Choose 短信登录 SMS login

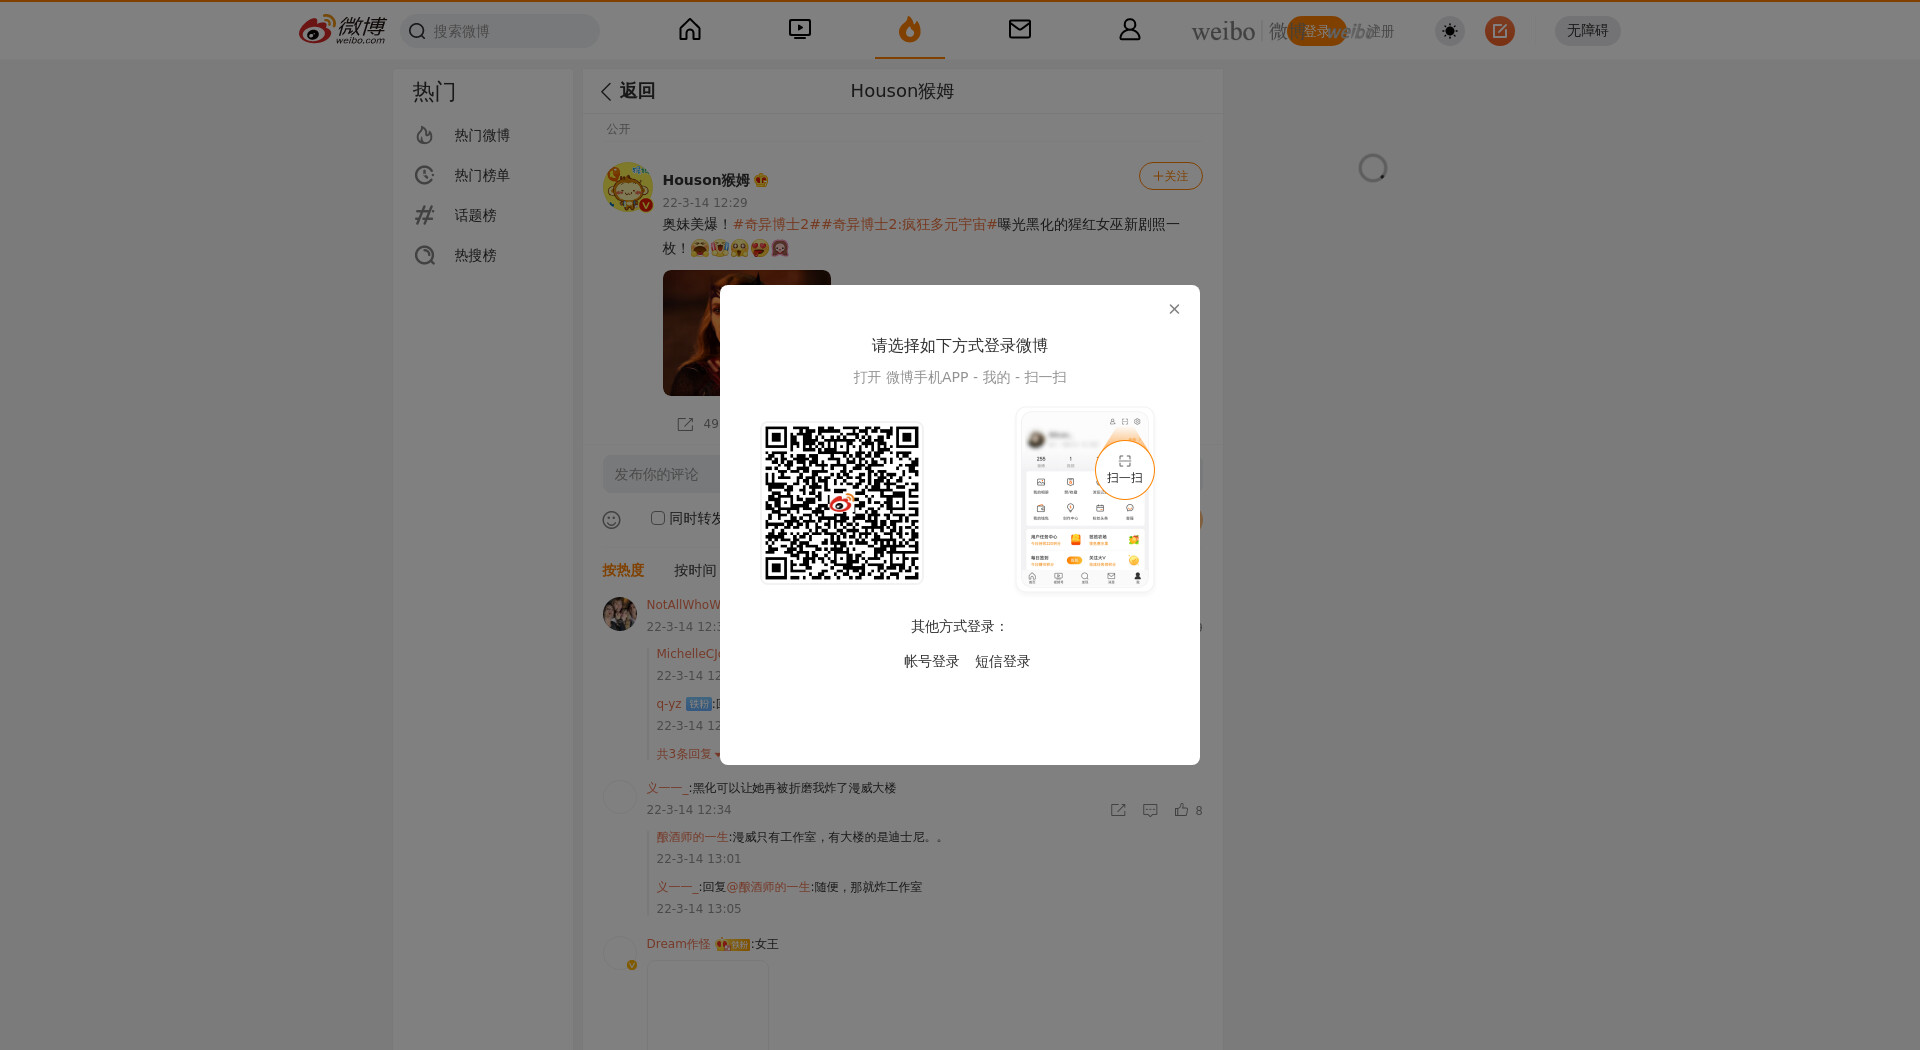pyautogui.click(x=1002, y=661)
